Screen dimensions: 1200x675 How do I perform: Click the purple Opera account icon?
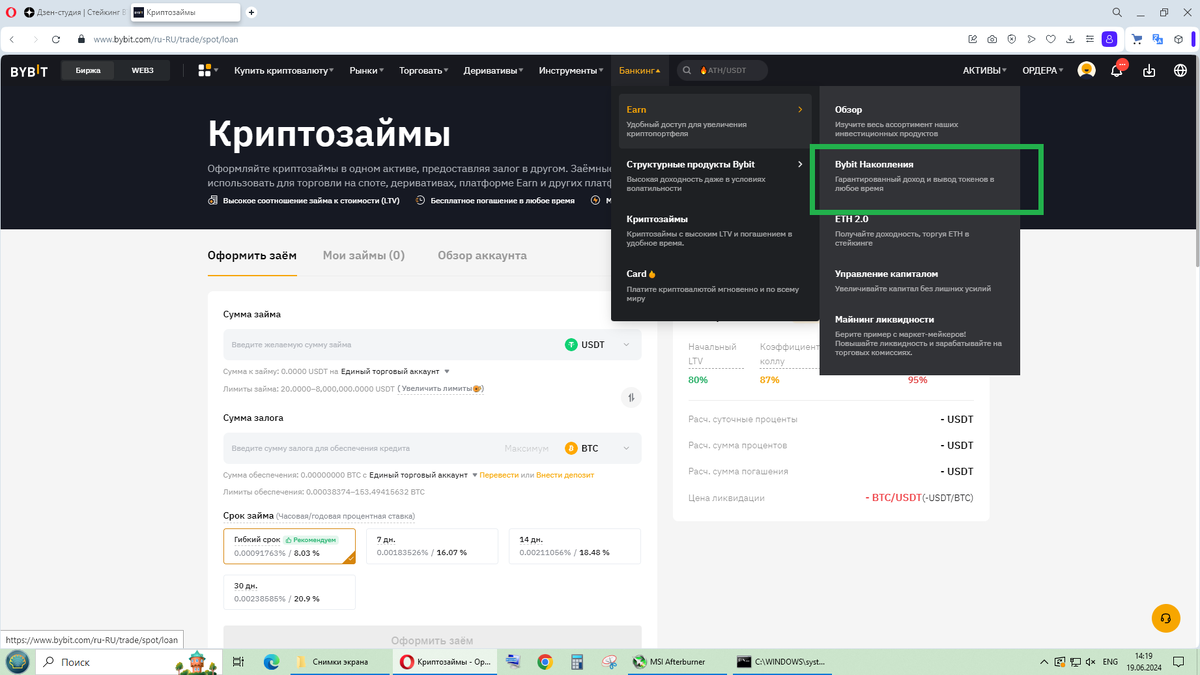coord(1109,39)
